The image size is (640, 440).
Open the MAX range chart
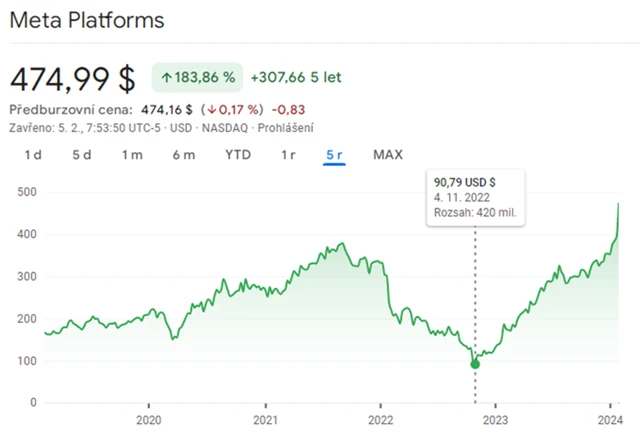point(388,155)
